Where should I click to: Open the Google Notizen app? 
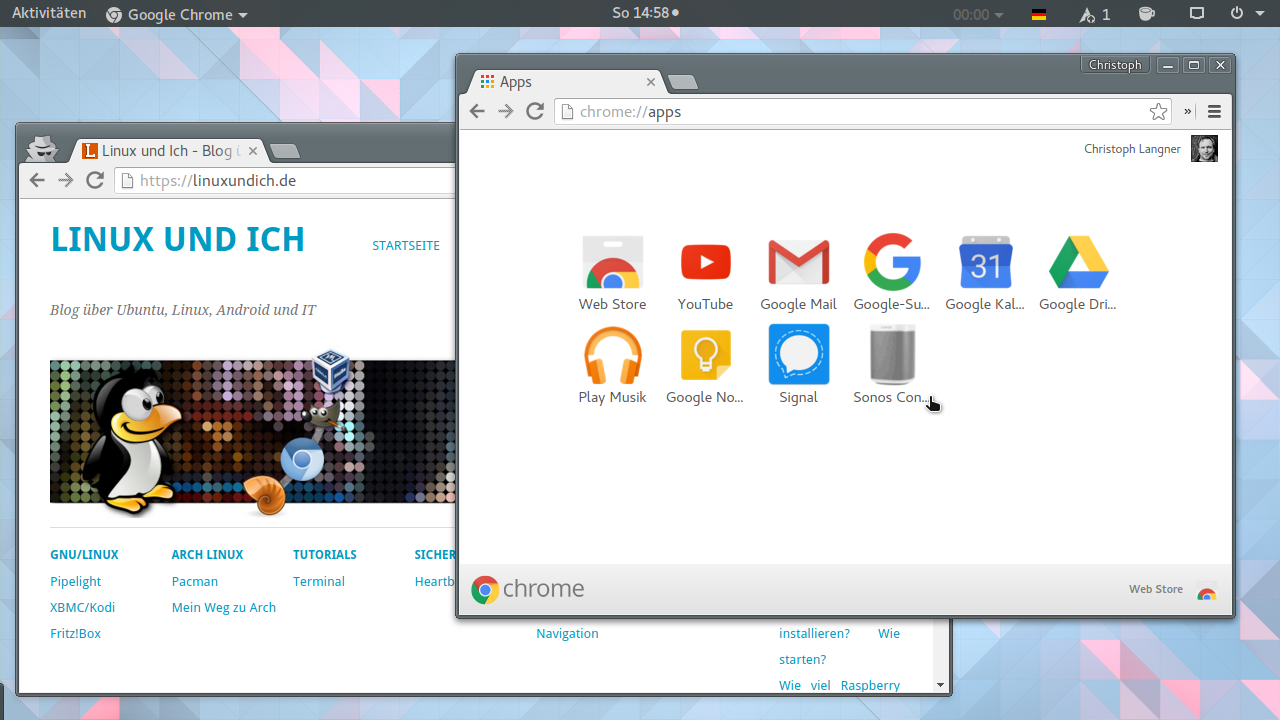point(705,366)
